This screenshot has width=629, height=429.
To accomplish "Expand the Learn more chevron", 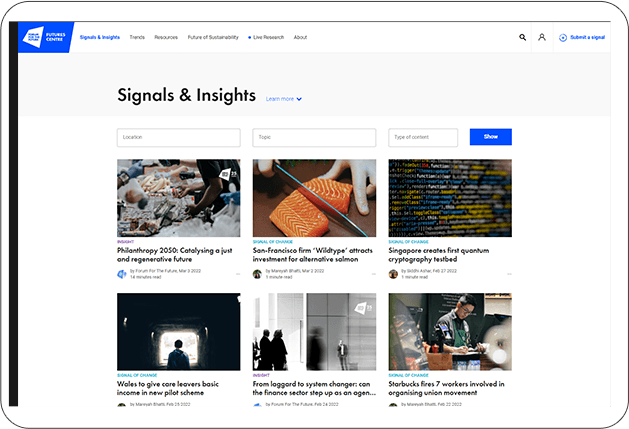I will [x=299, y=99].
